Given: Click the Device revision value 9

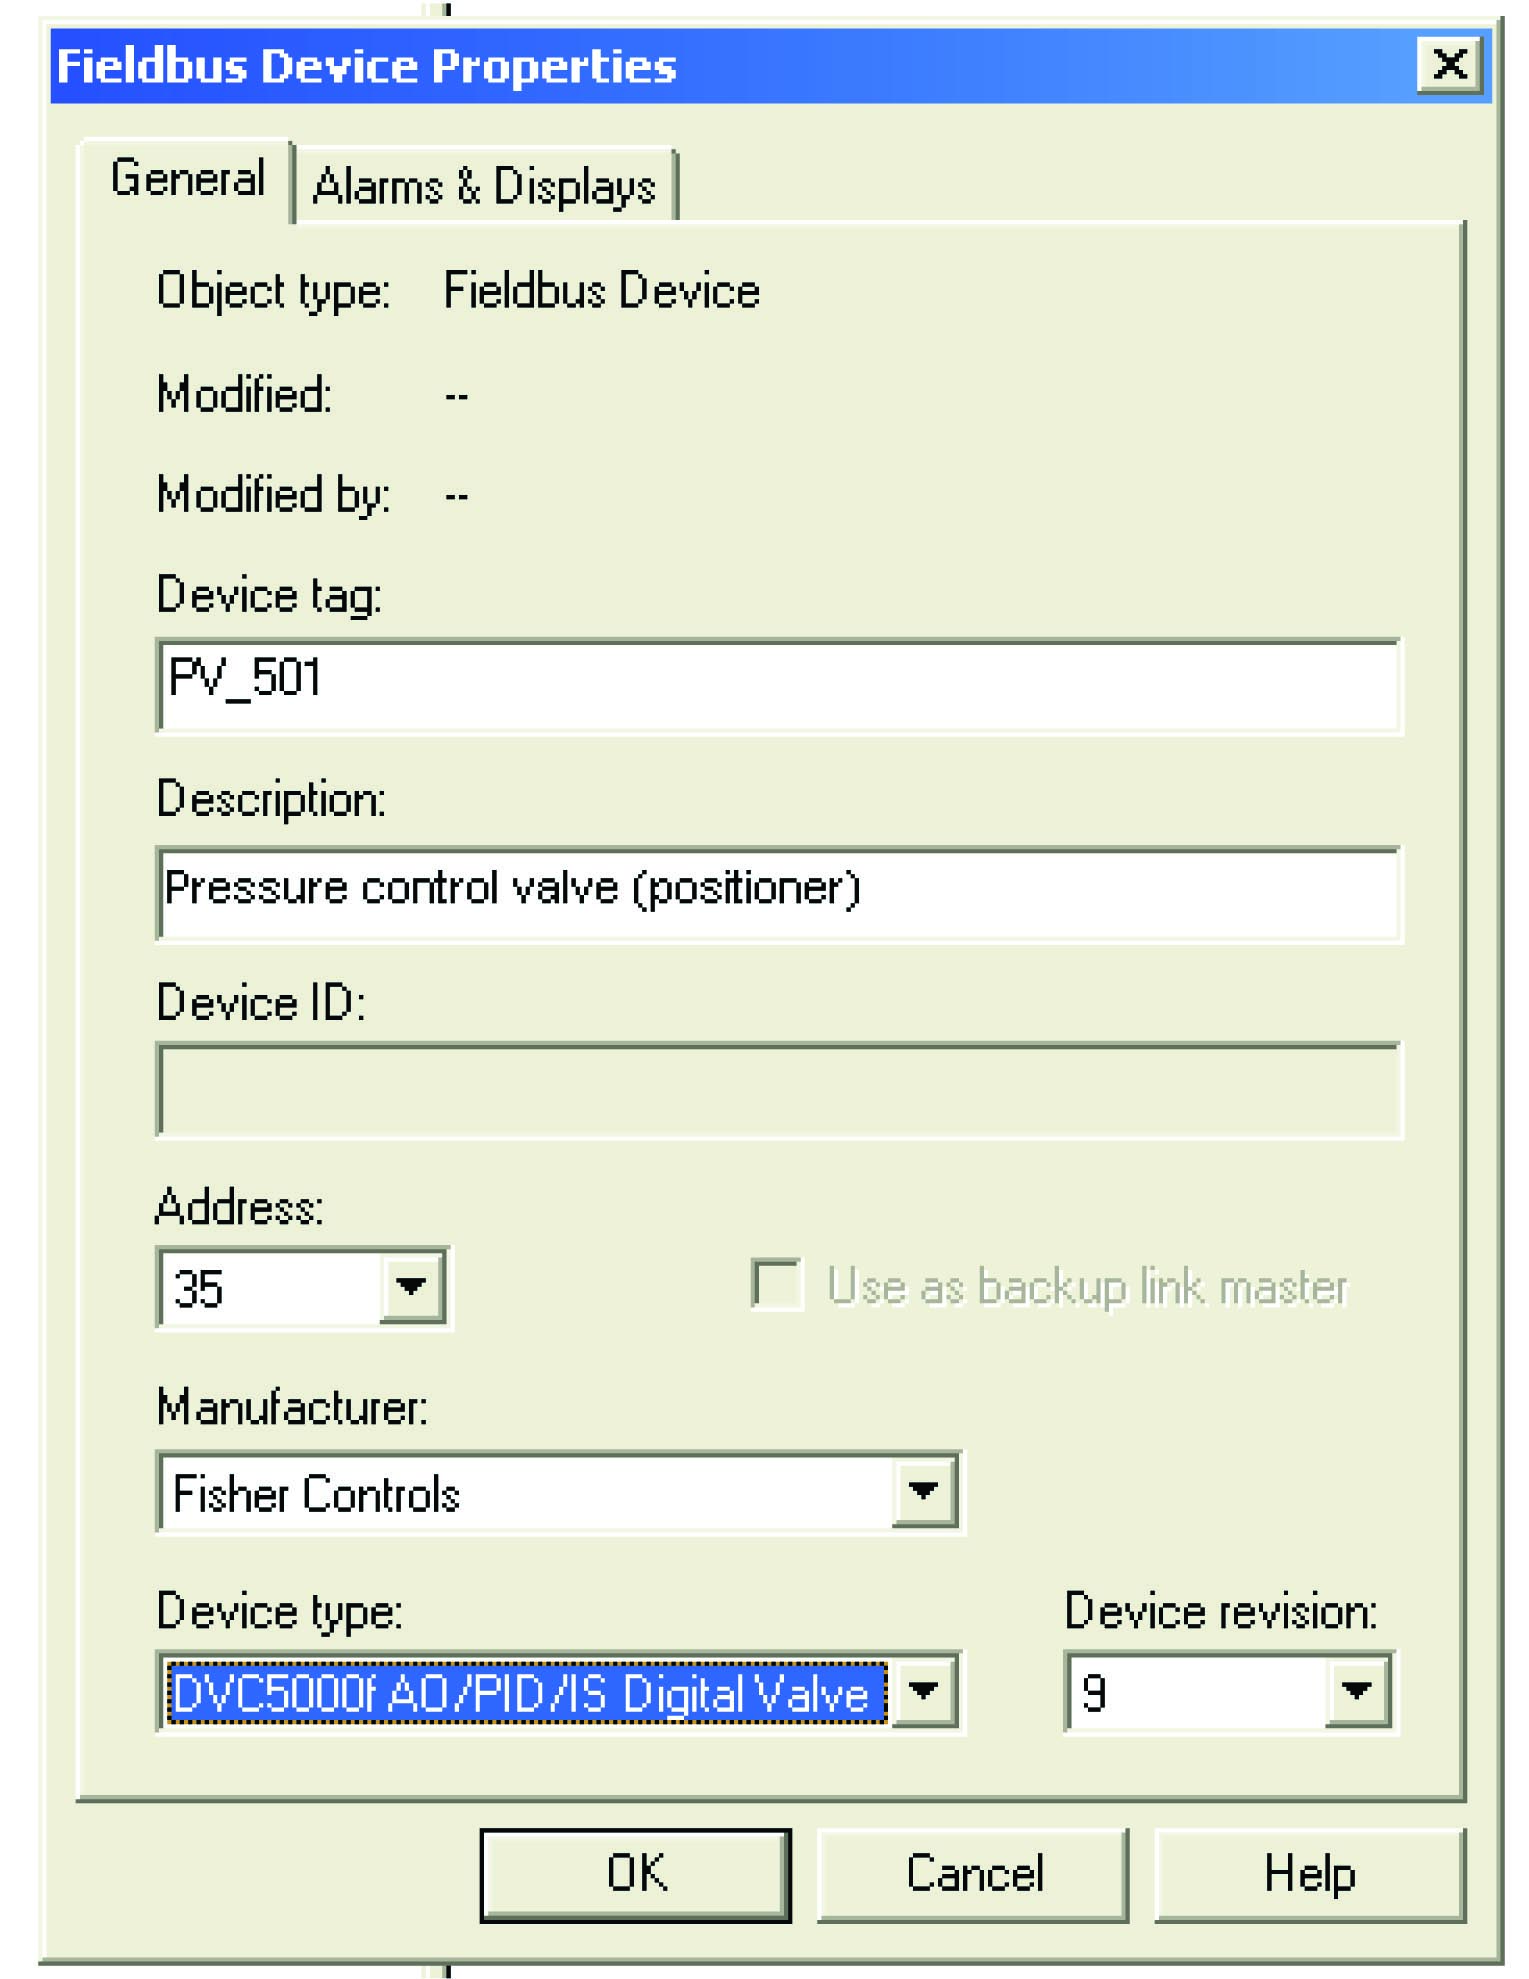Looking at the screenshot, I should tap(1197, 1692).
